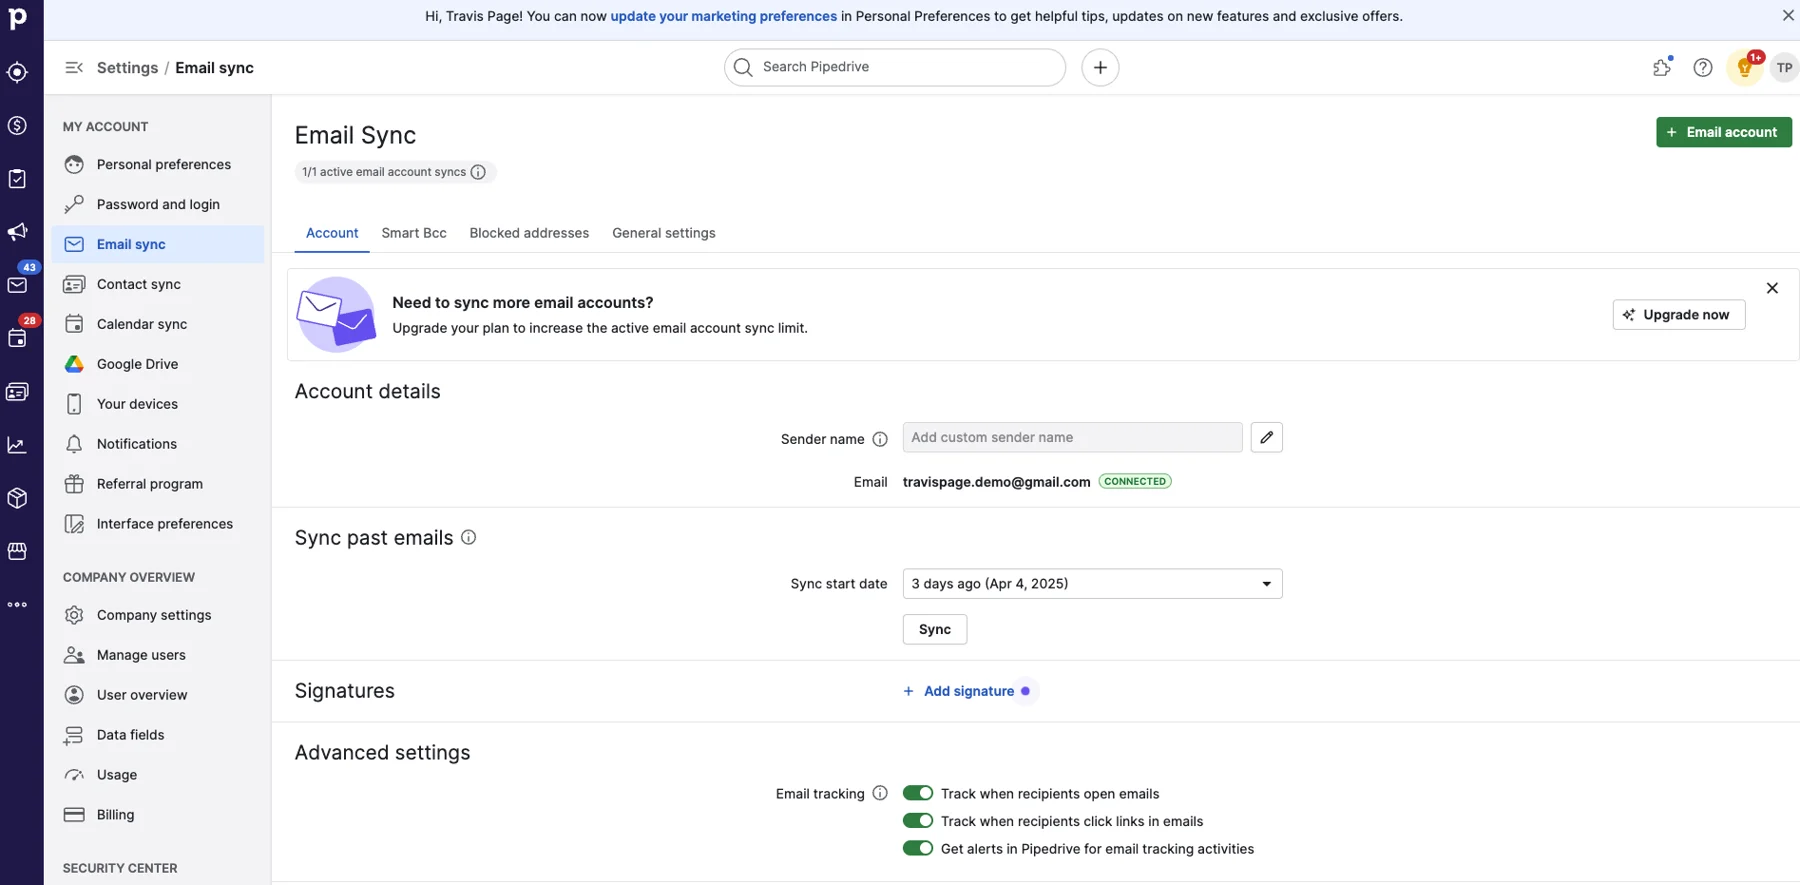1800x885 pixels.
Task: Click the quick add plus button
Action: point(1100,67)
